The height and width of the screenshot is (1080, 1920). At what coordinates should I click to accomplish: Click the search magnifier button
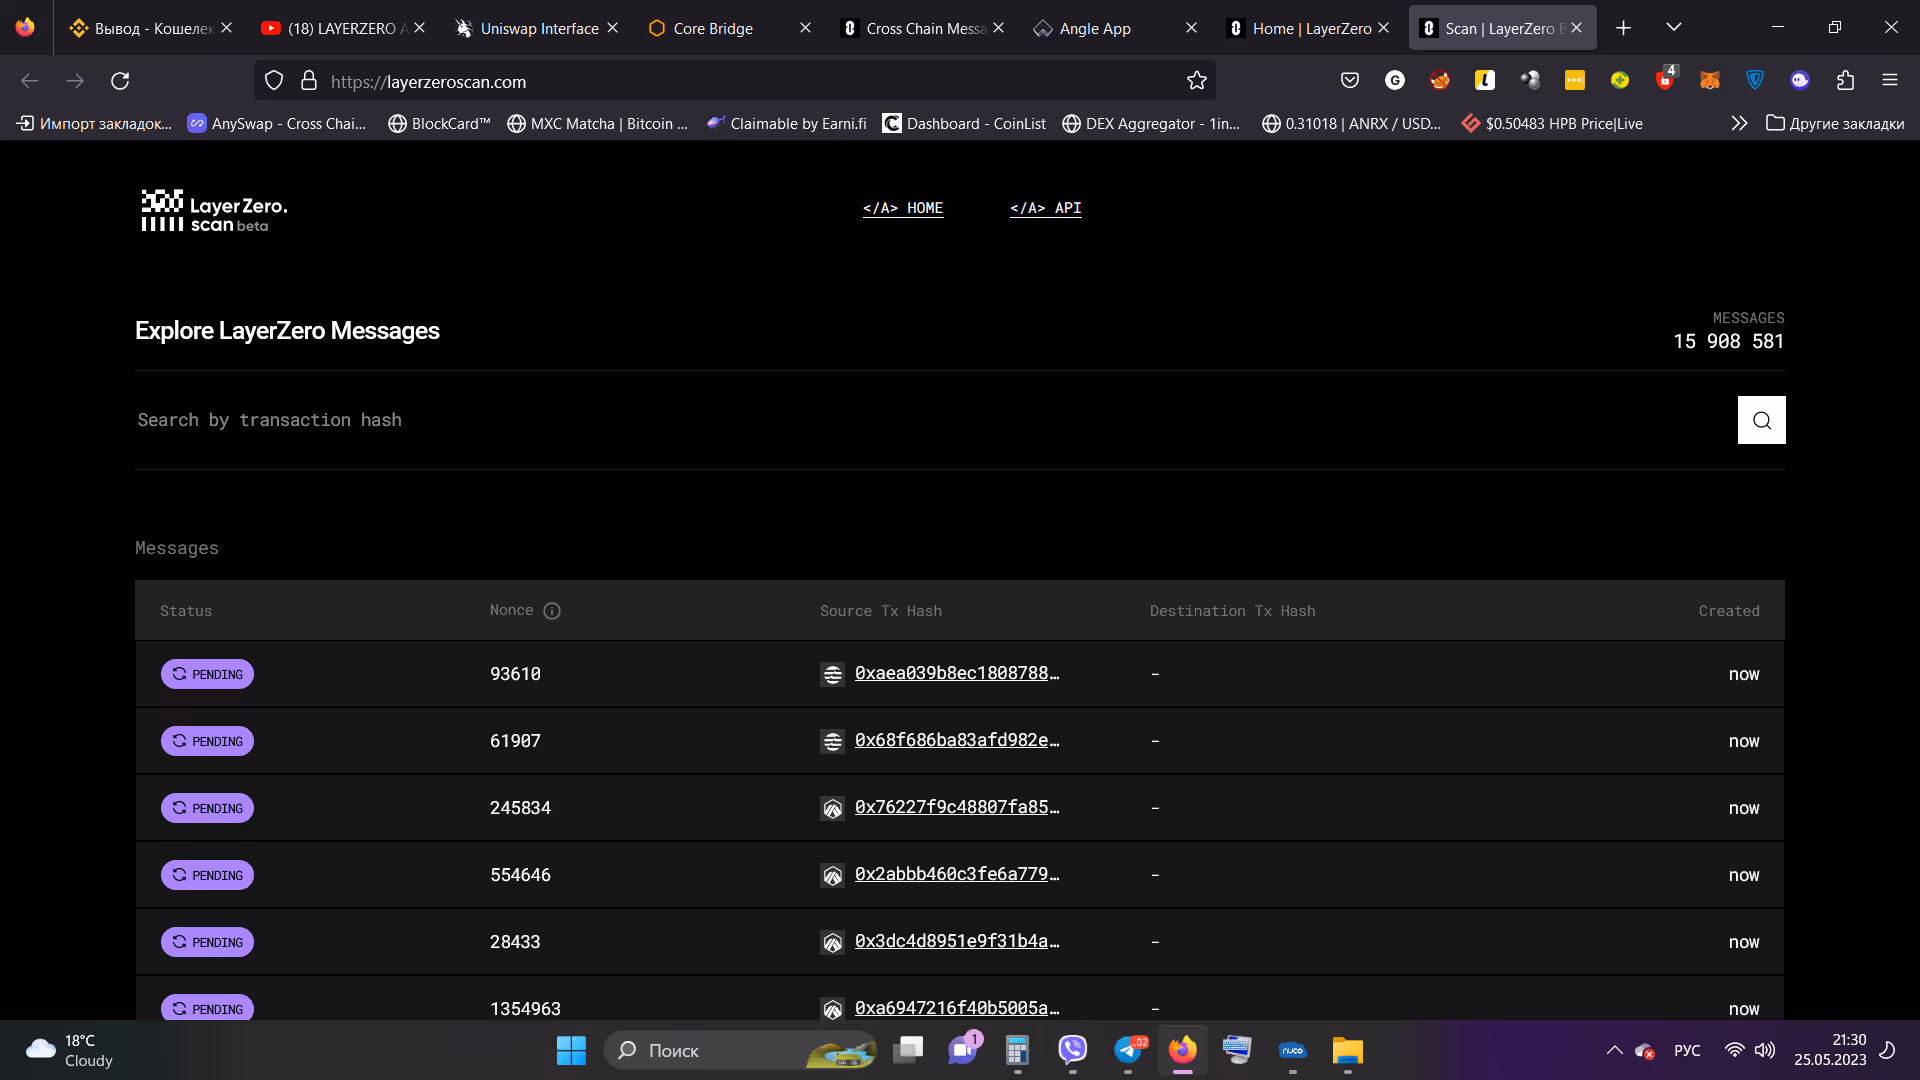[x=1761, y=420]
